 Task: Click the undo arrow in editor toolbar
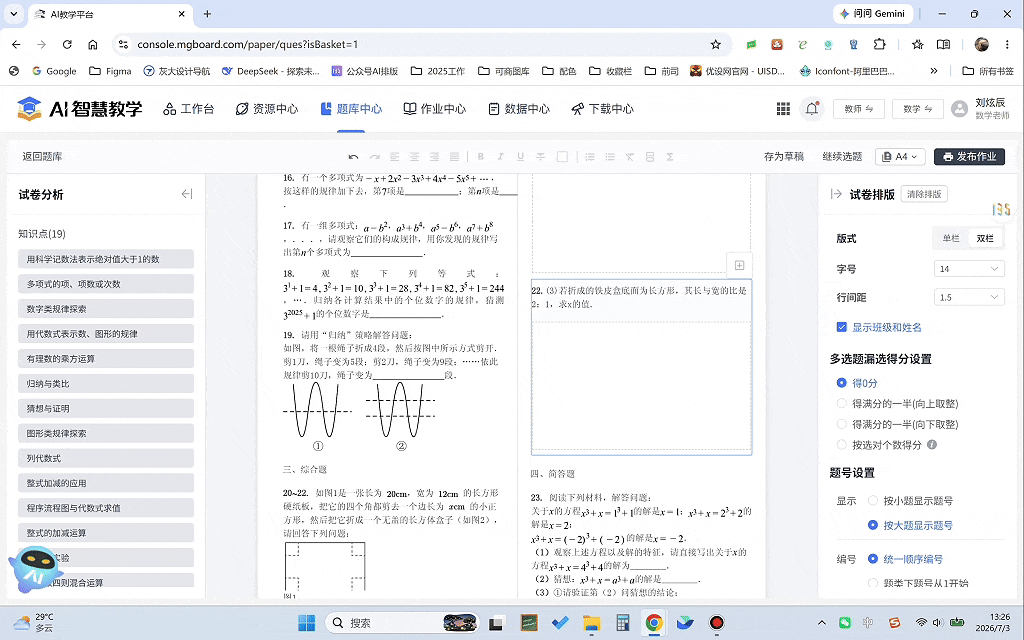353,157
